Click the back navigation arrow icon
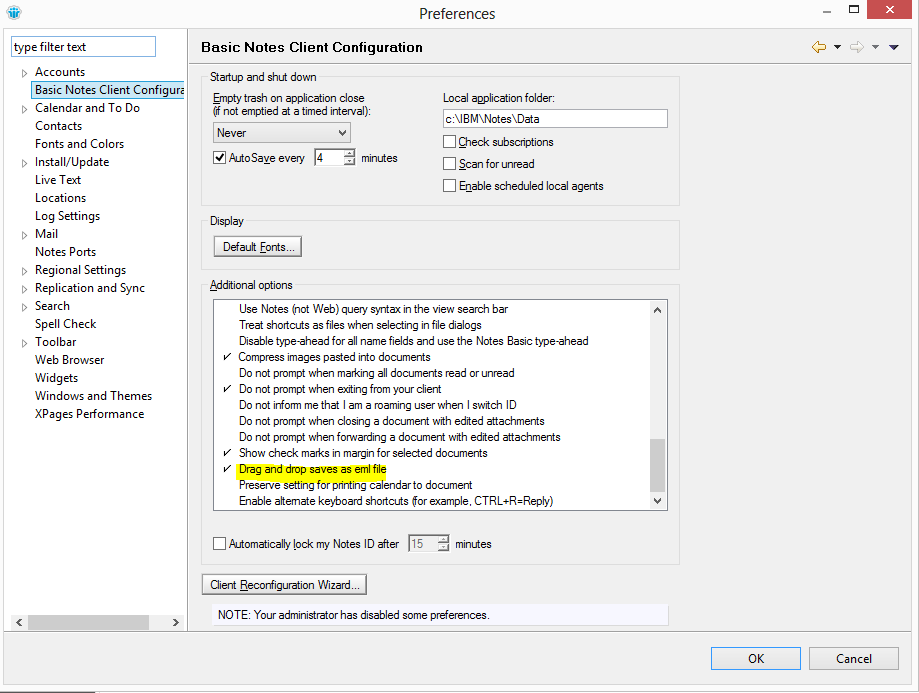This screenshot has width=919, height=693. (819, 47)
